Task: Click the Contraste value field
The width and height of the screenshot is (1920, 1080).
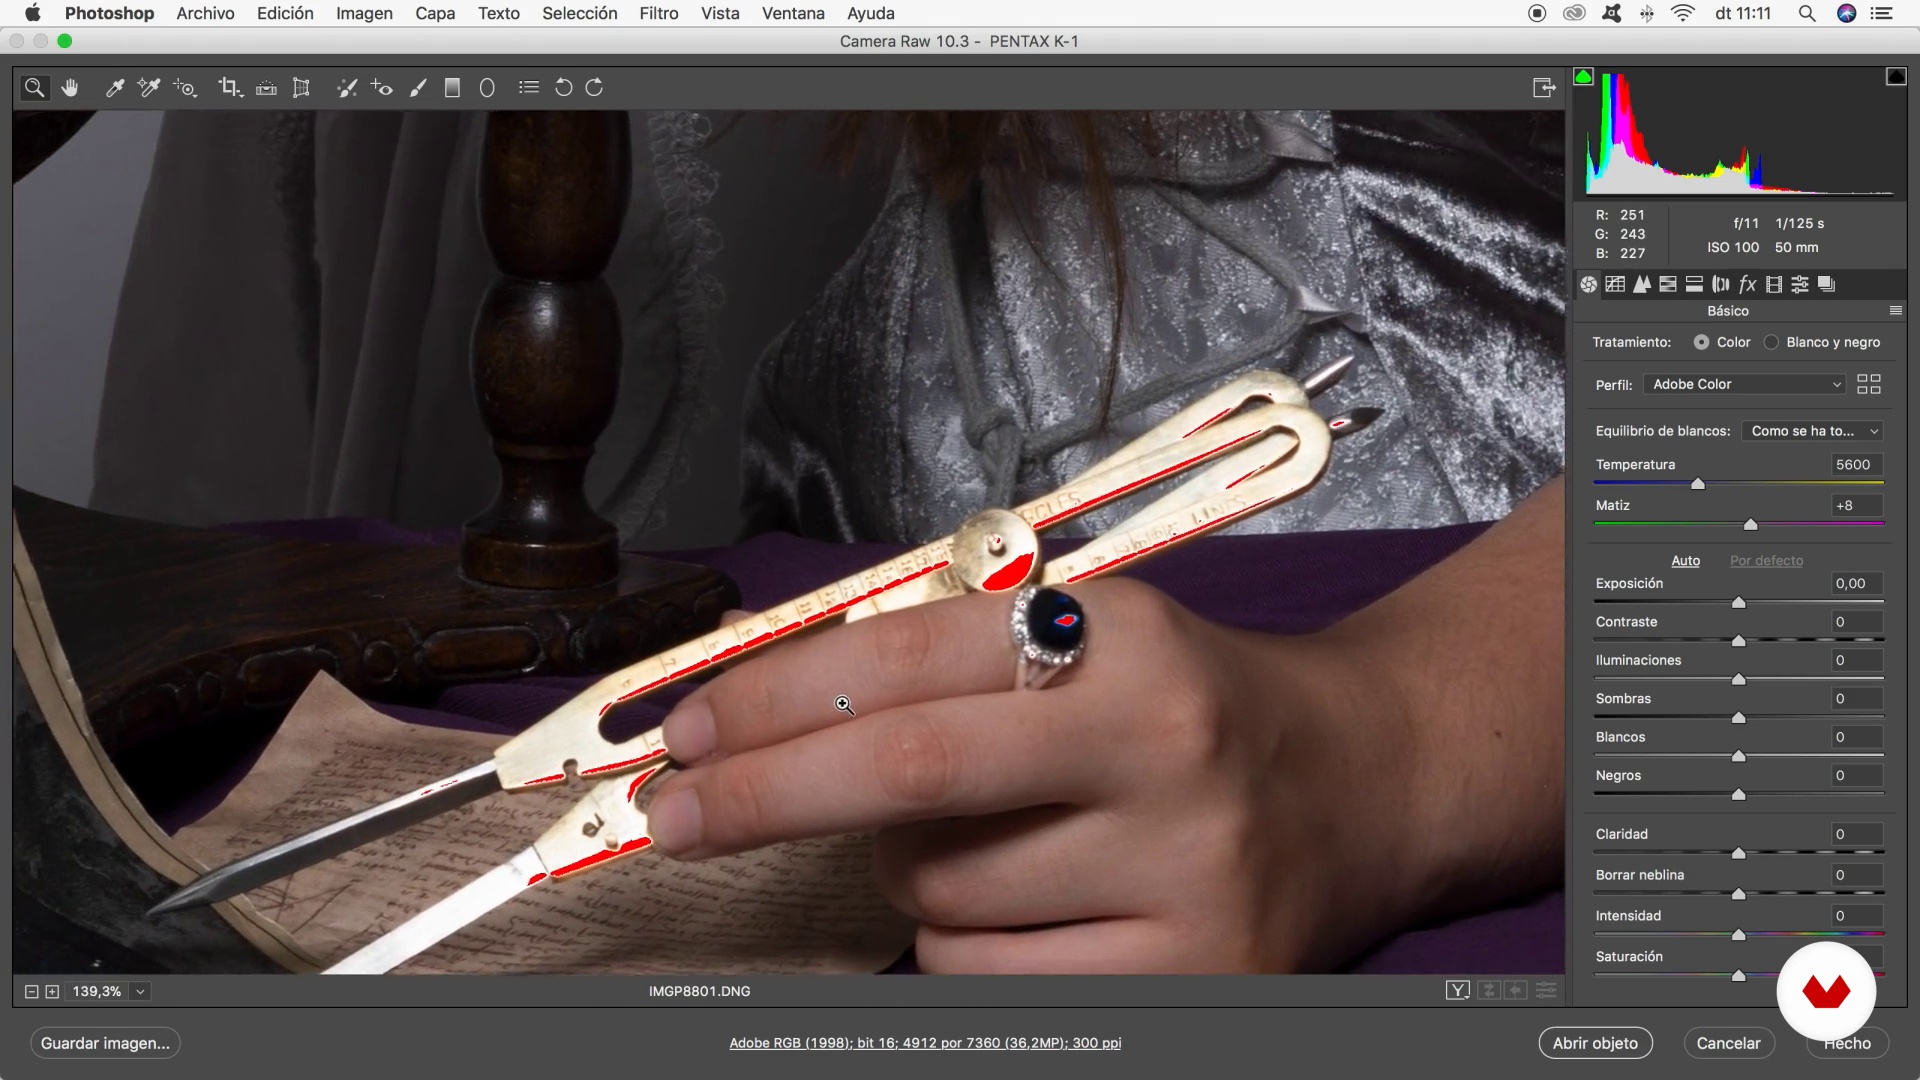Action: pyautogui.click(x=1857, y=622)
